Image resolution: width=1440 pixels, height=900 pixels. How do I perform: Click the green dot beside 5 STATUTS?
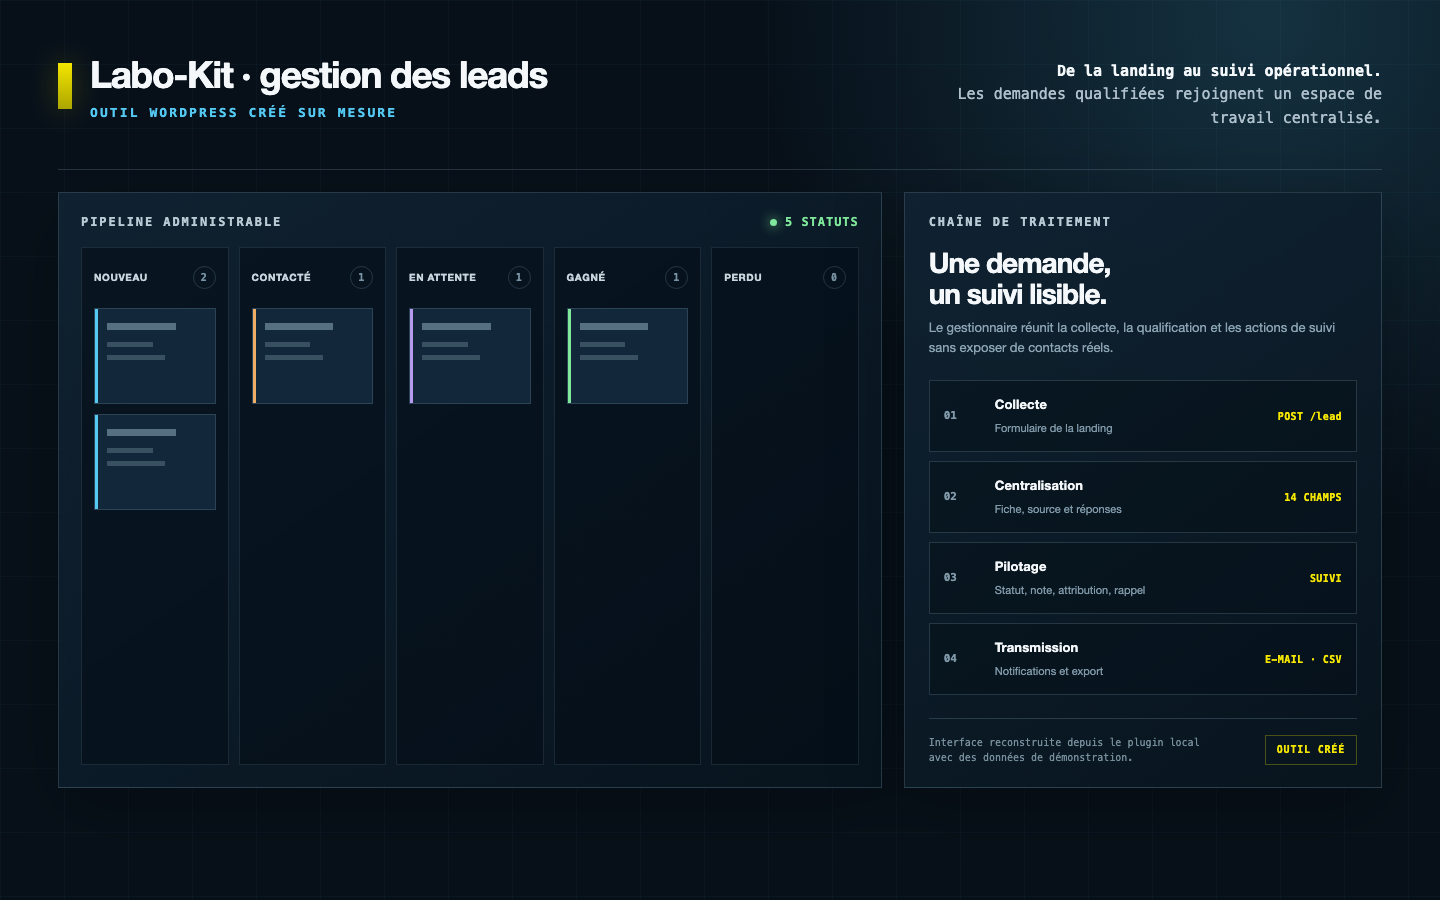point(773,222)
